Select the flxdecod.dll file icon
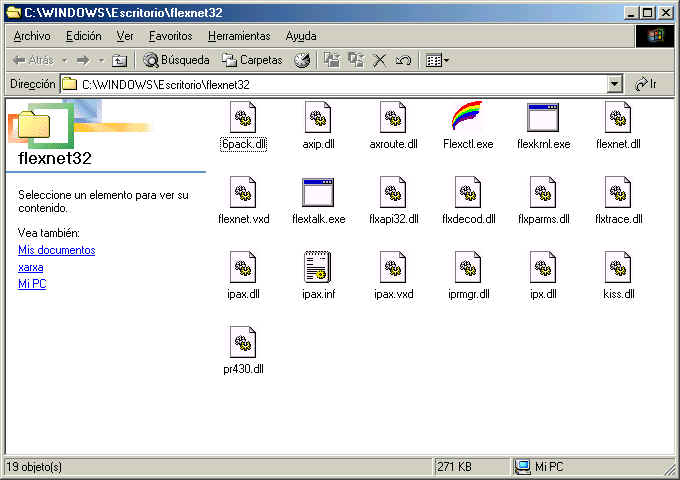The image size is (680, 480). 468,192
